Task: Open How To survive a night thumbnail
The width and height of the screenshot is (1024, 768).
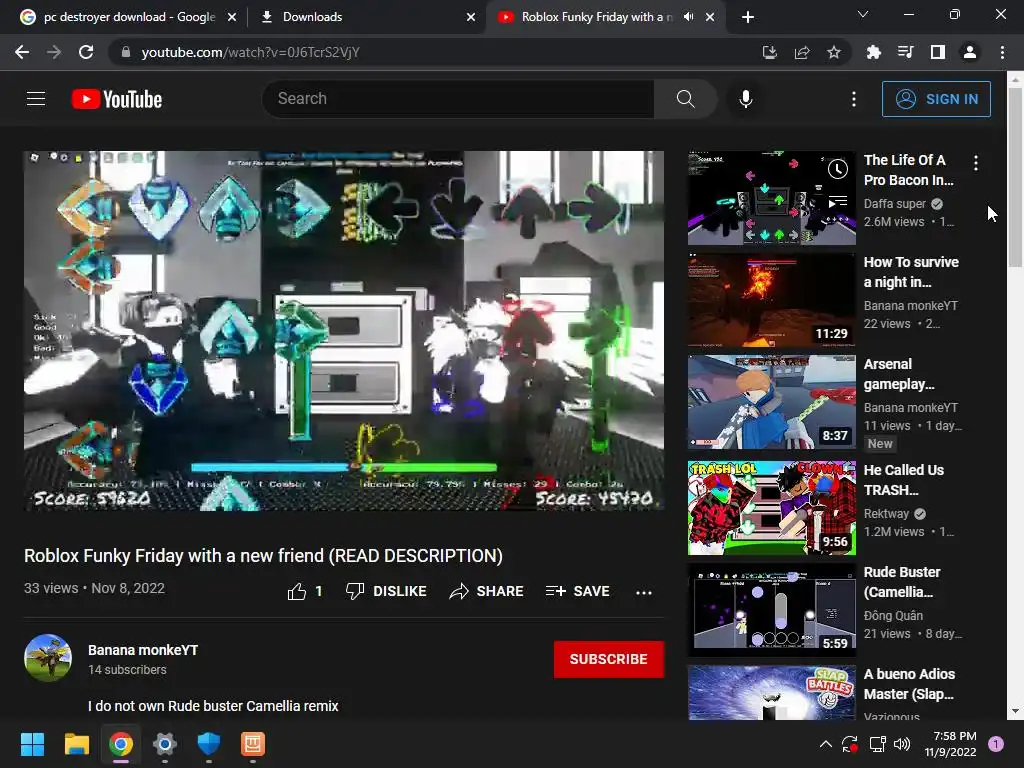Action: pos(771,300)
